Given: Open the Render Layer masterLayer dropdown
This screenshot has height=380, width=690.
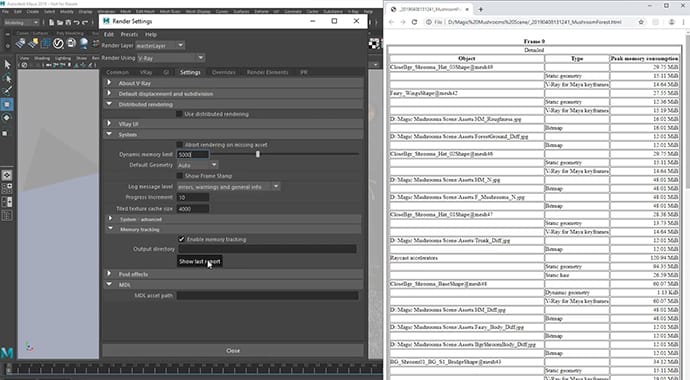Looking at the screenshot, I should 160,45.
